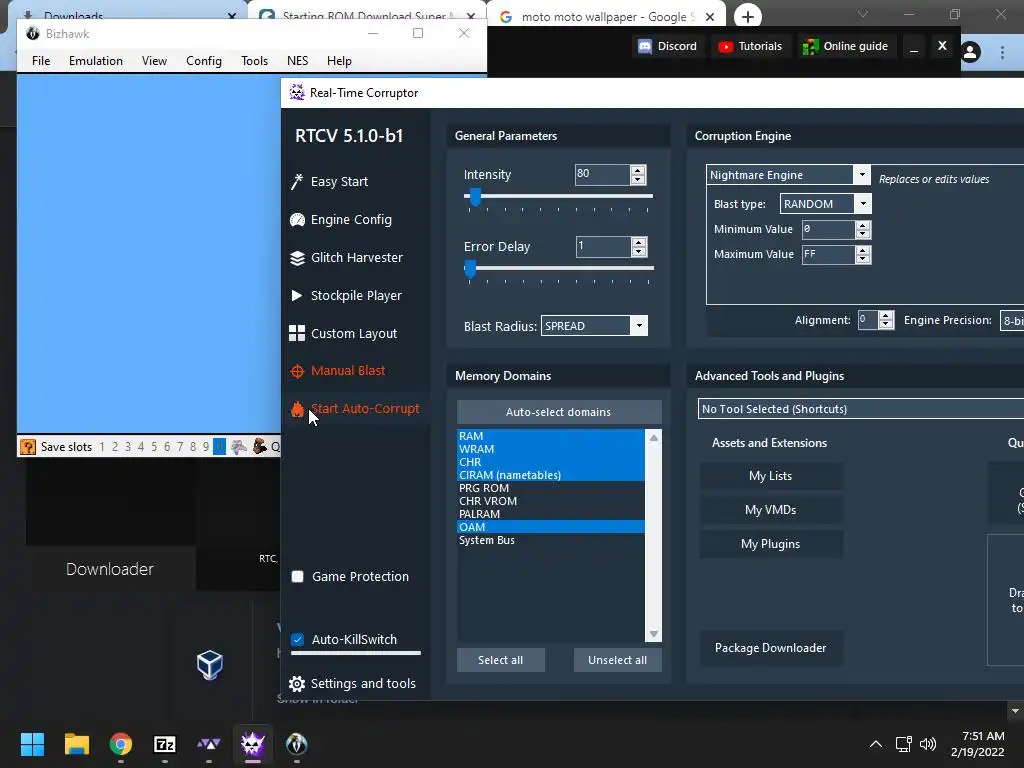Viewport: 1024px width, 768px height.
Task: Click the Start Auto-Corrupt flame icon
Action: [297, 409]
